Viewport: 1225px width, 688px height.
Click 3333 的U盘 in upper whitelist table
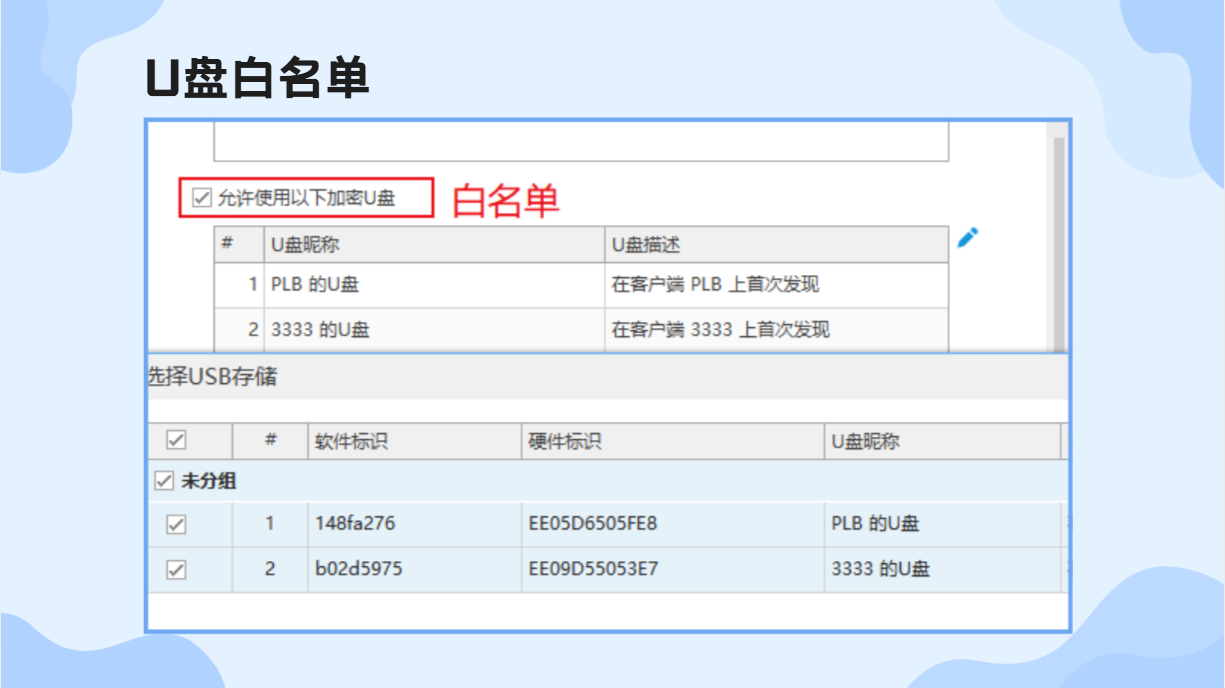point(320,330)
